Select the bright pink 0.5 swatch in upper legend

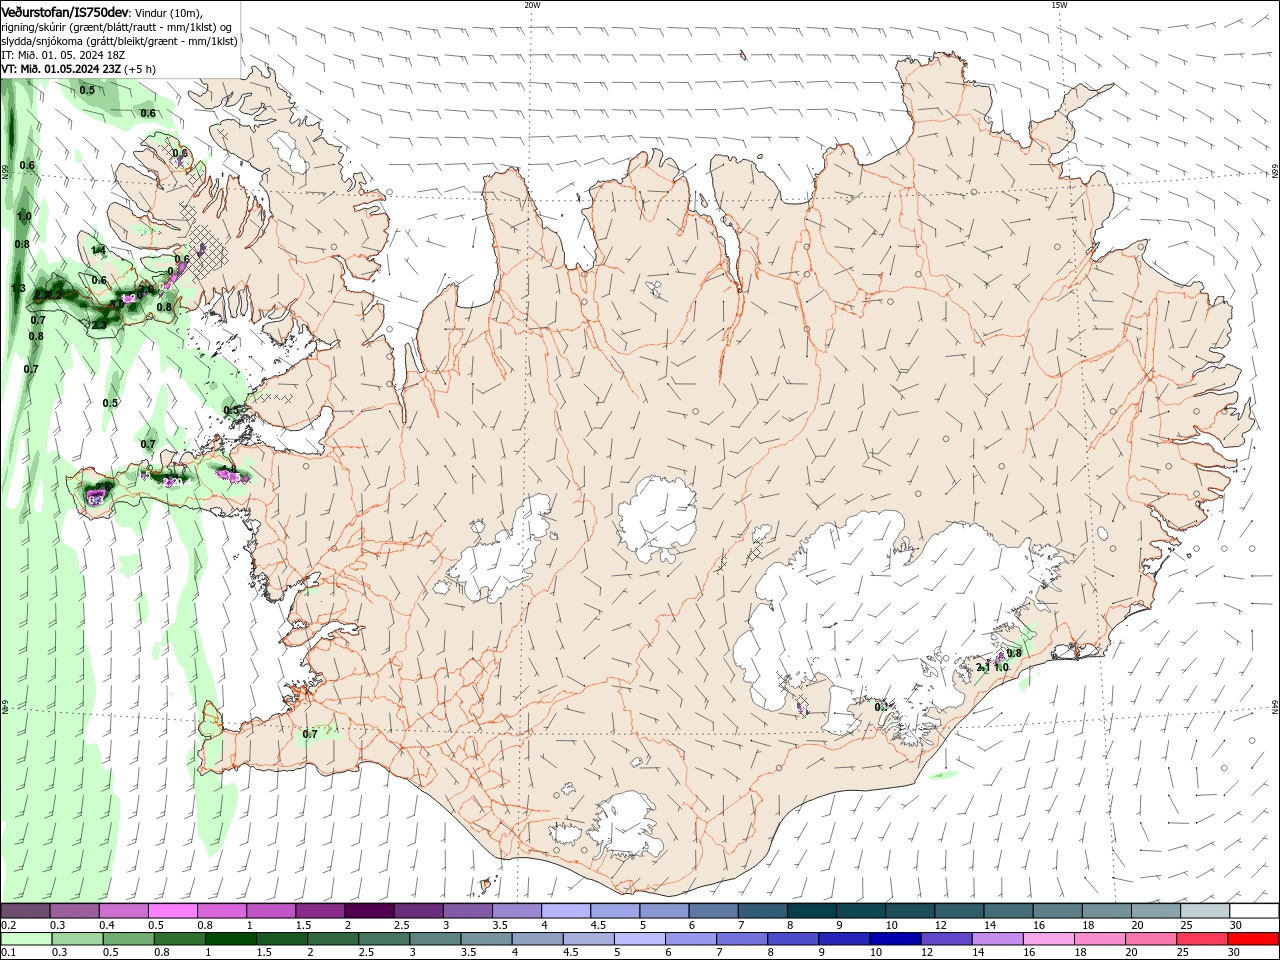pos(172,911)
